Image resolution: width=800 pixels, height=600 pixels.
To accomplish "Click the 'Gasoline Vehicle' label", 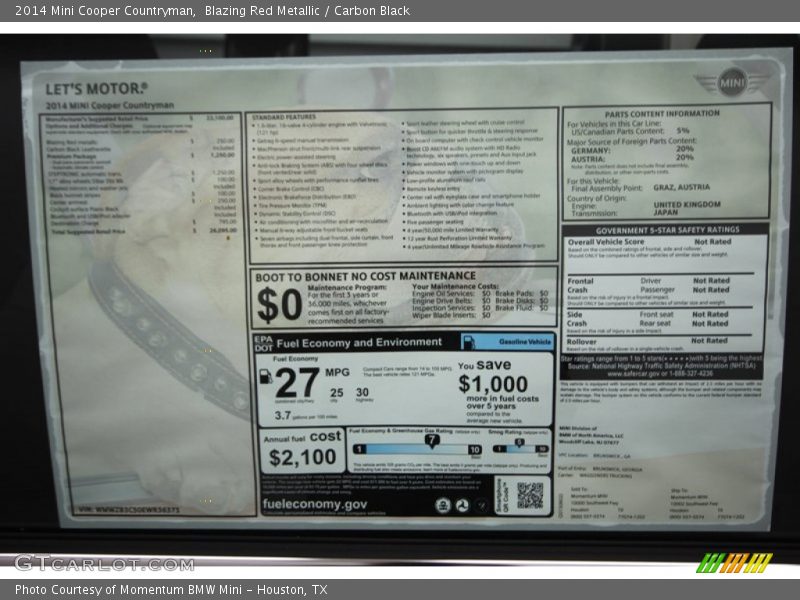I will coord(525,342).
